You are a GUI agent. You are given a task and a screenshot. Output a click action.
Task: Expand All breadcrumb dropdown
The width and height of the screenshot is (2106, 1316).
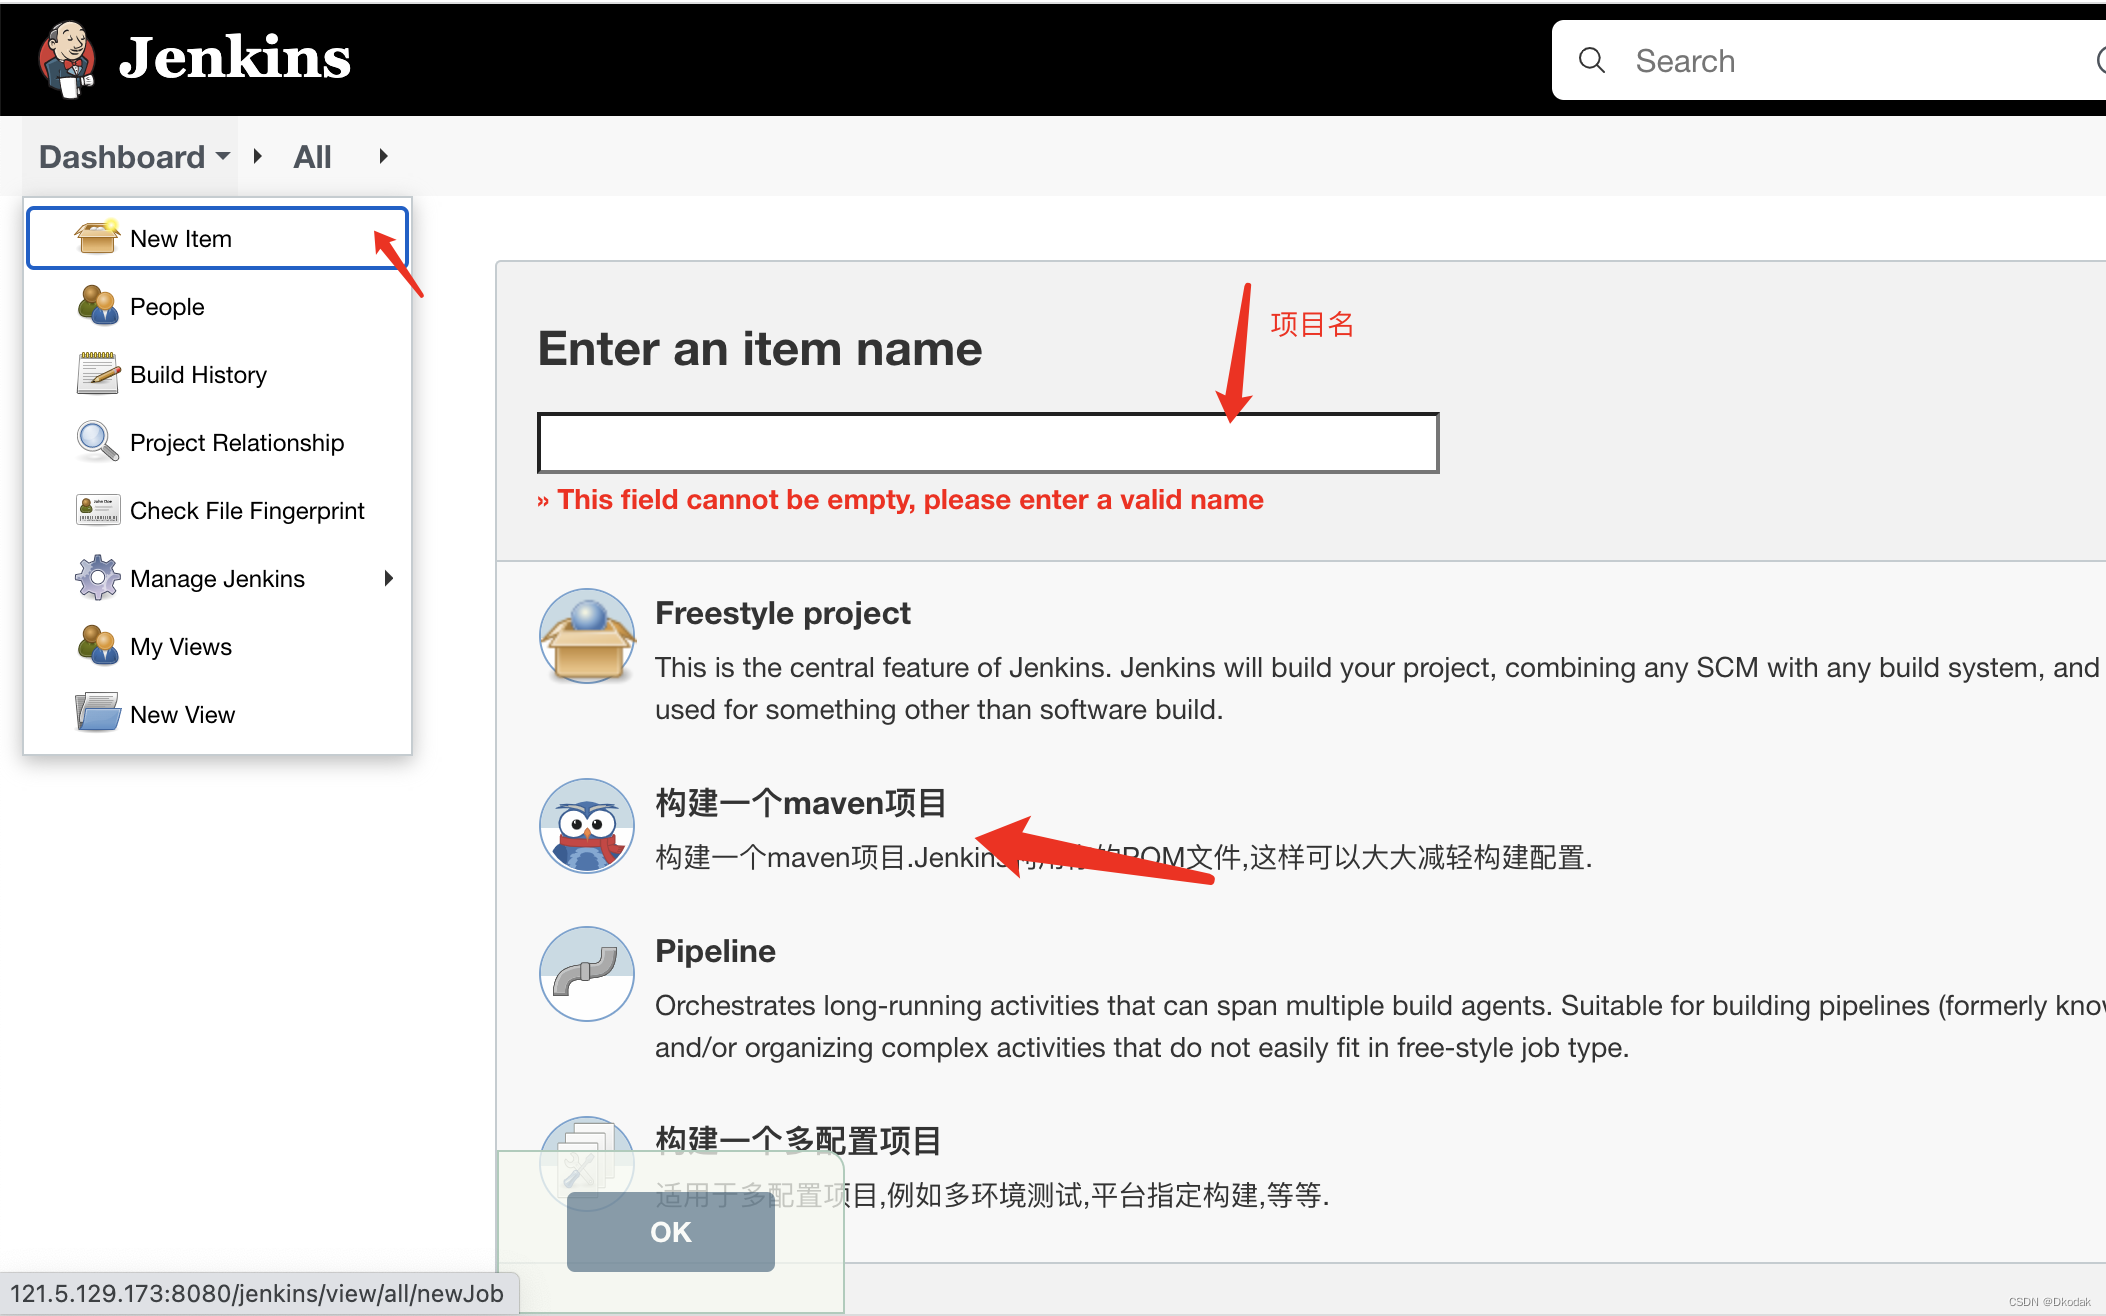point(379,155)
